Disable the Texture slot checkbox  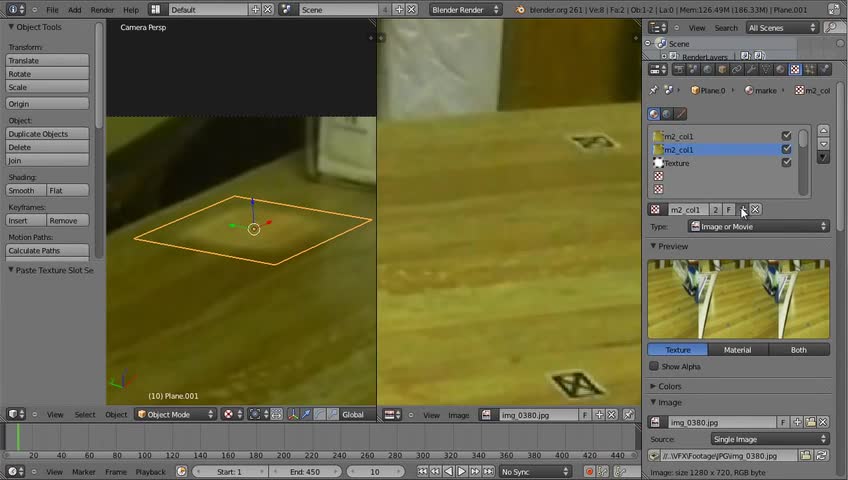click(x=786, y=163)
